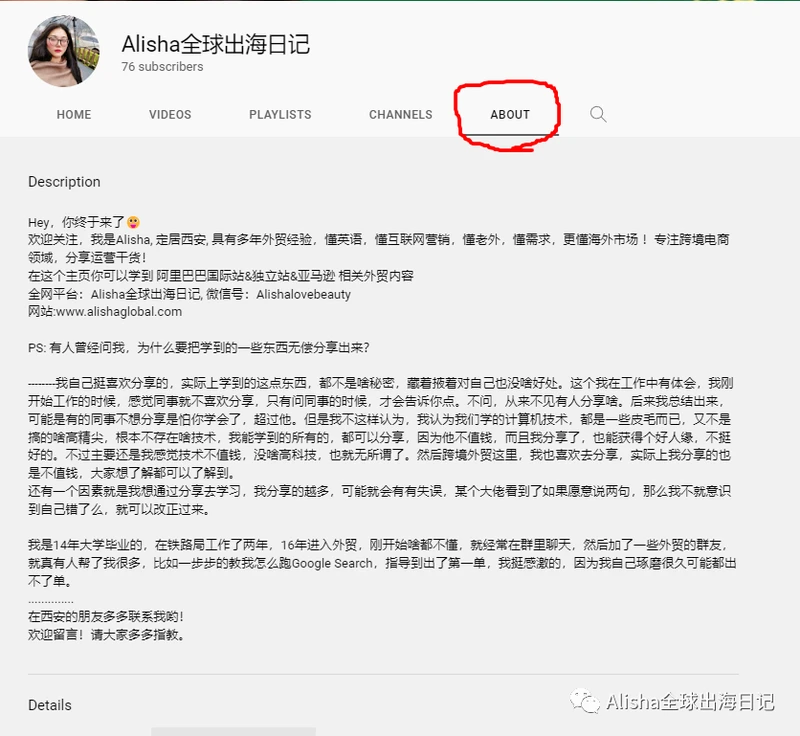This screenshot has height=736, width=800.
Task: Click the line mentioning 阿里巴巴国际站
Action: pyautogui.click(x=221, y=276)
